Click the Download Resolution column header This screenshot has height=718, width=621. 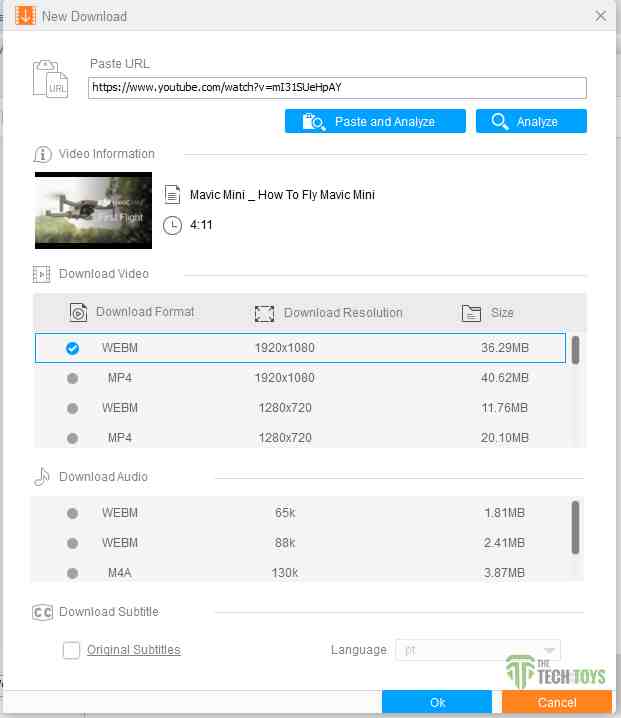[x=343, y=313]
